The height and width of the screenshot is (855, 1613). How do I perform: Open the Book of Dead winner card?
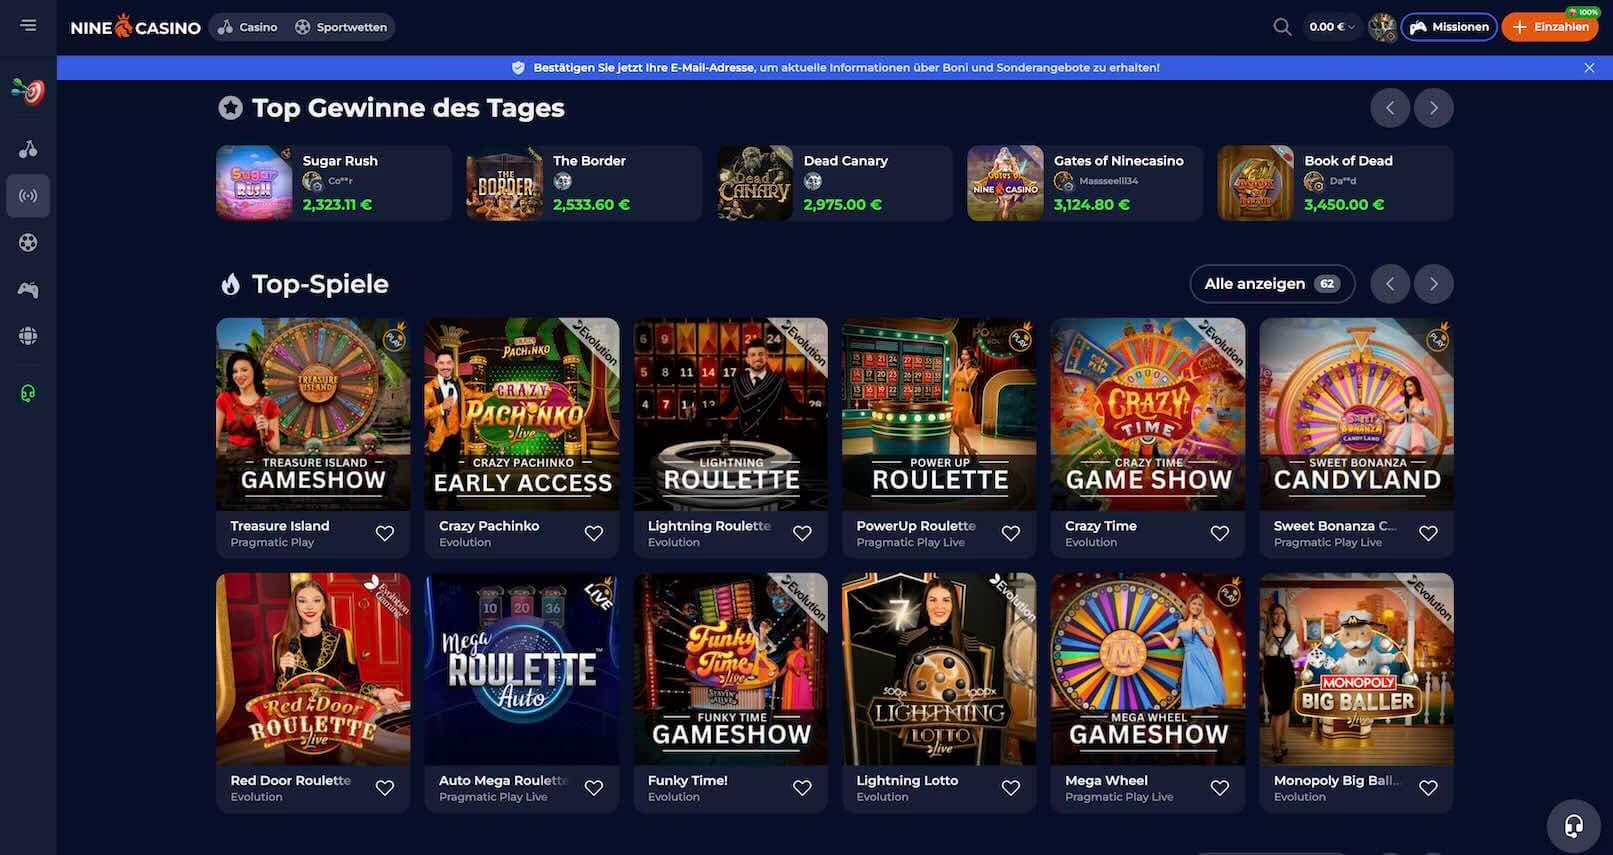click(x=1336, y=183)
